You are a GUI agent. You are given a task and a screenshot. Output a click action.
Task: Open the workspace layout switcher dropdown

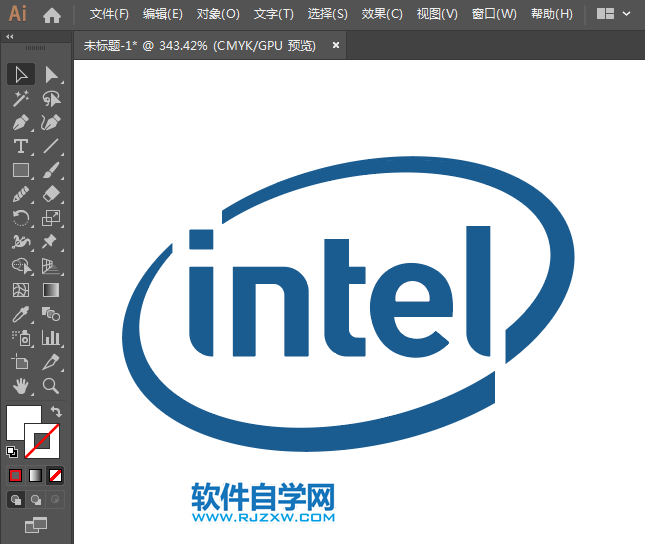(x=612, y=14)
